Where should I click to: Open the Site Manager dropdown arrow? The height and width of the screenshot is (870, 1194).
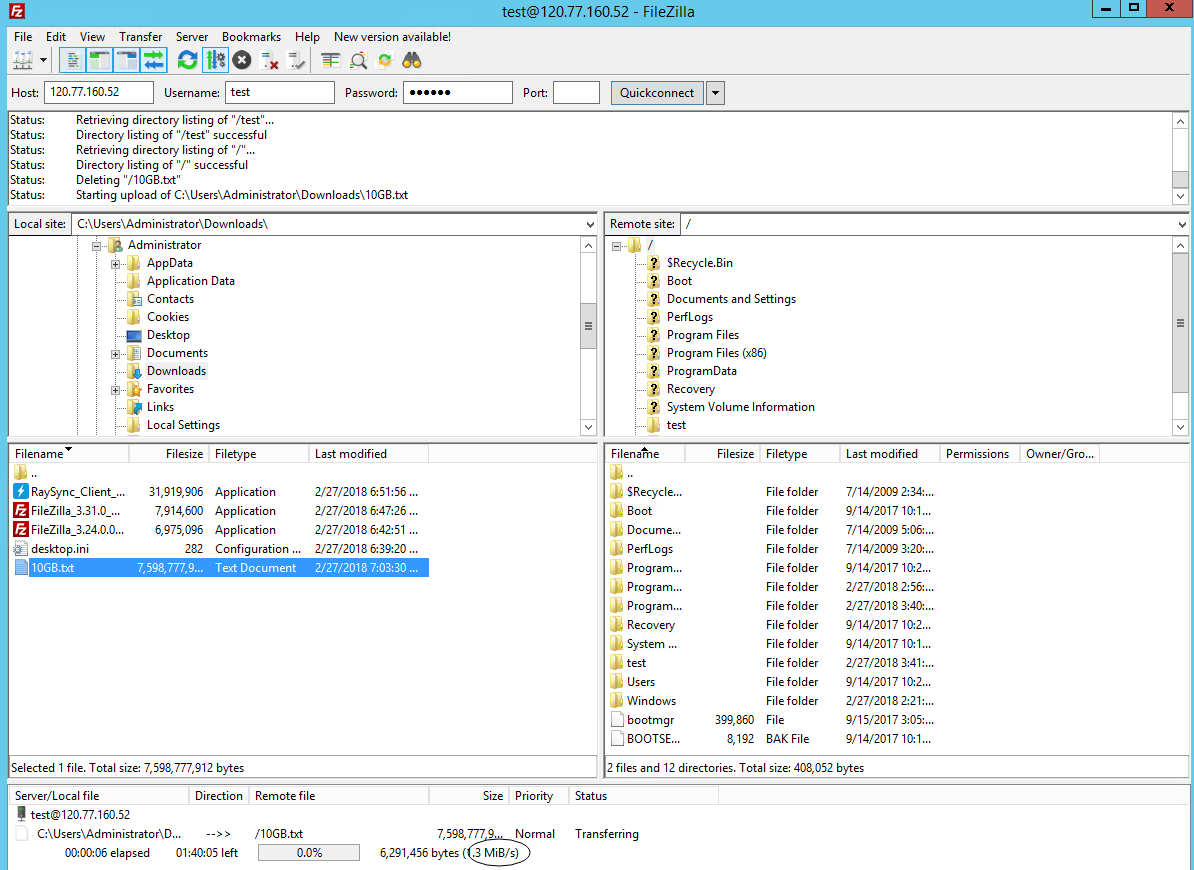tap(43, 60)
